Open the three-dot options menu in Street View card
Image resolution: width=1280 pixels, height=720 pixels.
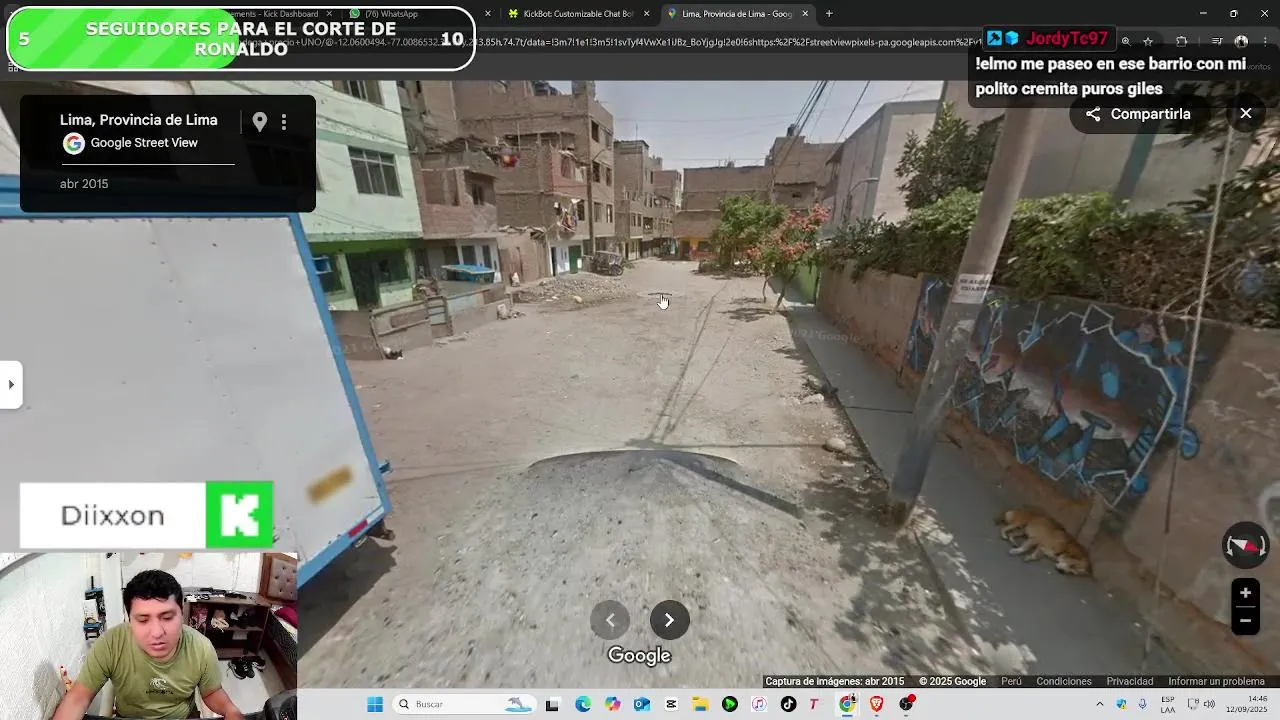284,122
